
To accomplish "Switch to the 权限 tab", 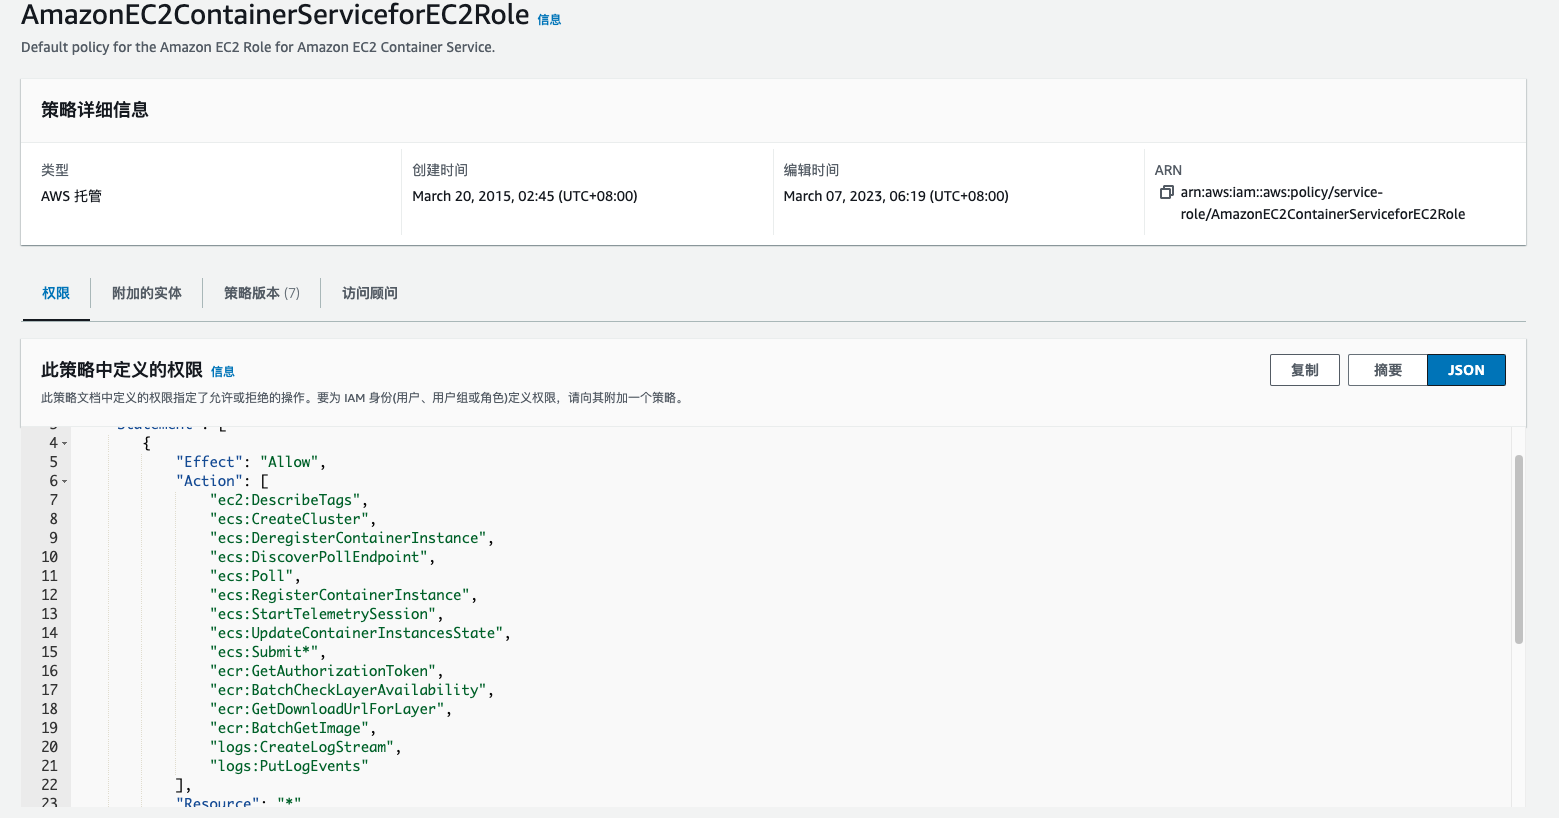I will [x=56, y=293].
